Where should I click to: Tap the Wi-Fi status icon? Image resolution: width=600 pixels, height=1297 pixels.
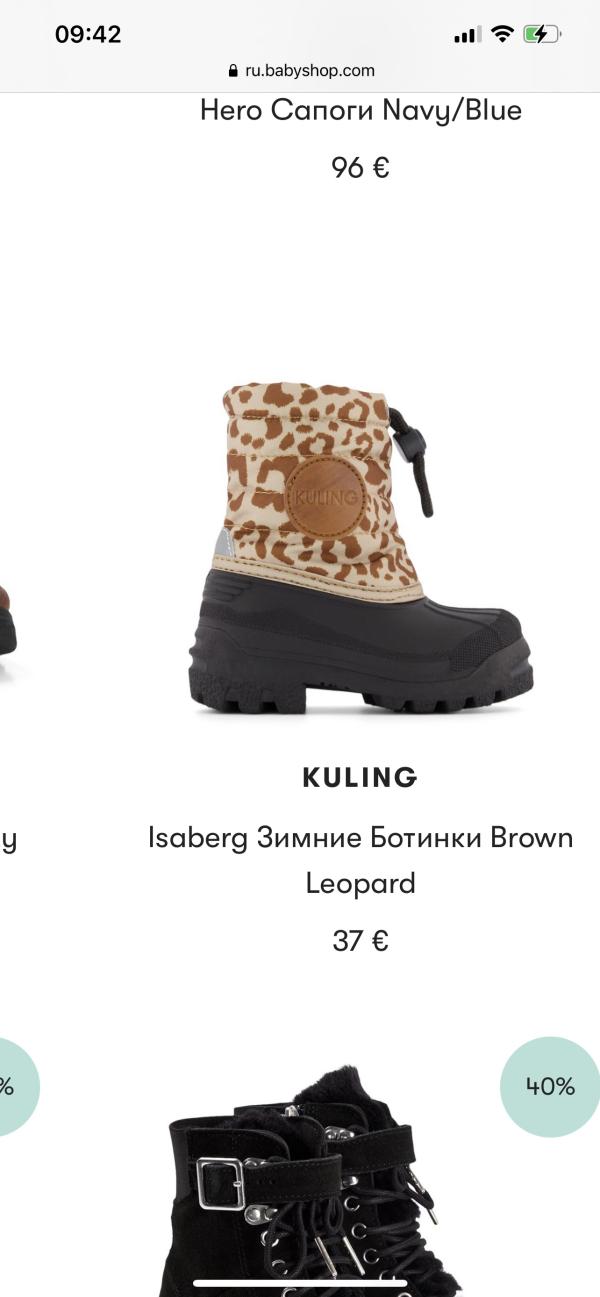[x=503, y=34]
